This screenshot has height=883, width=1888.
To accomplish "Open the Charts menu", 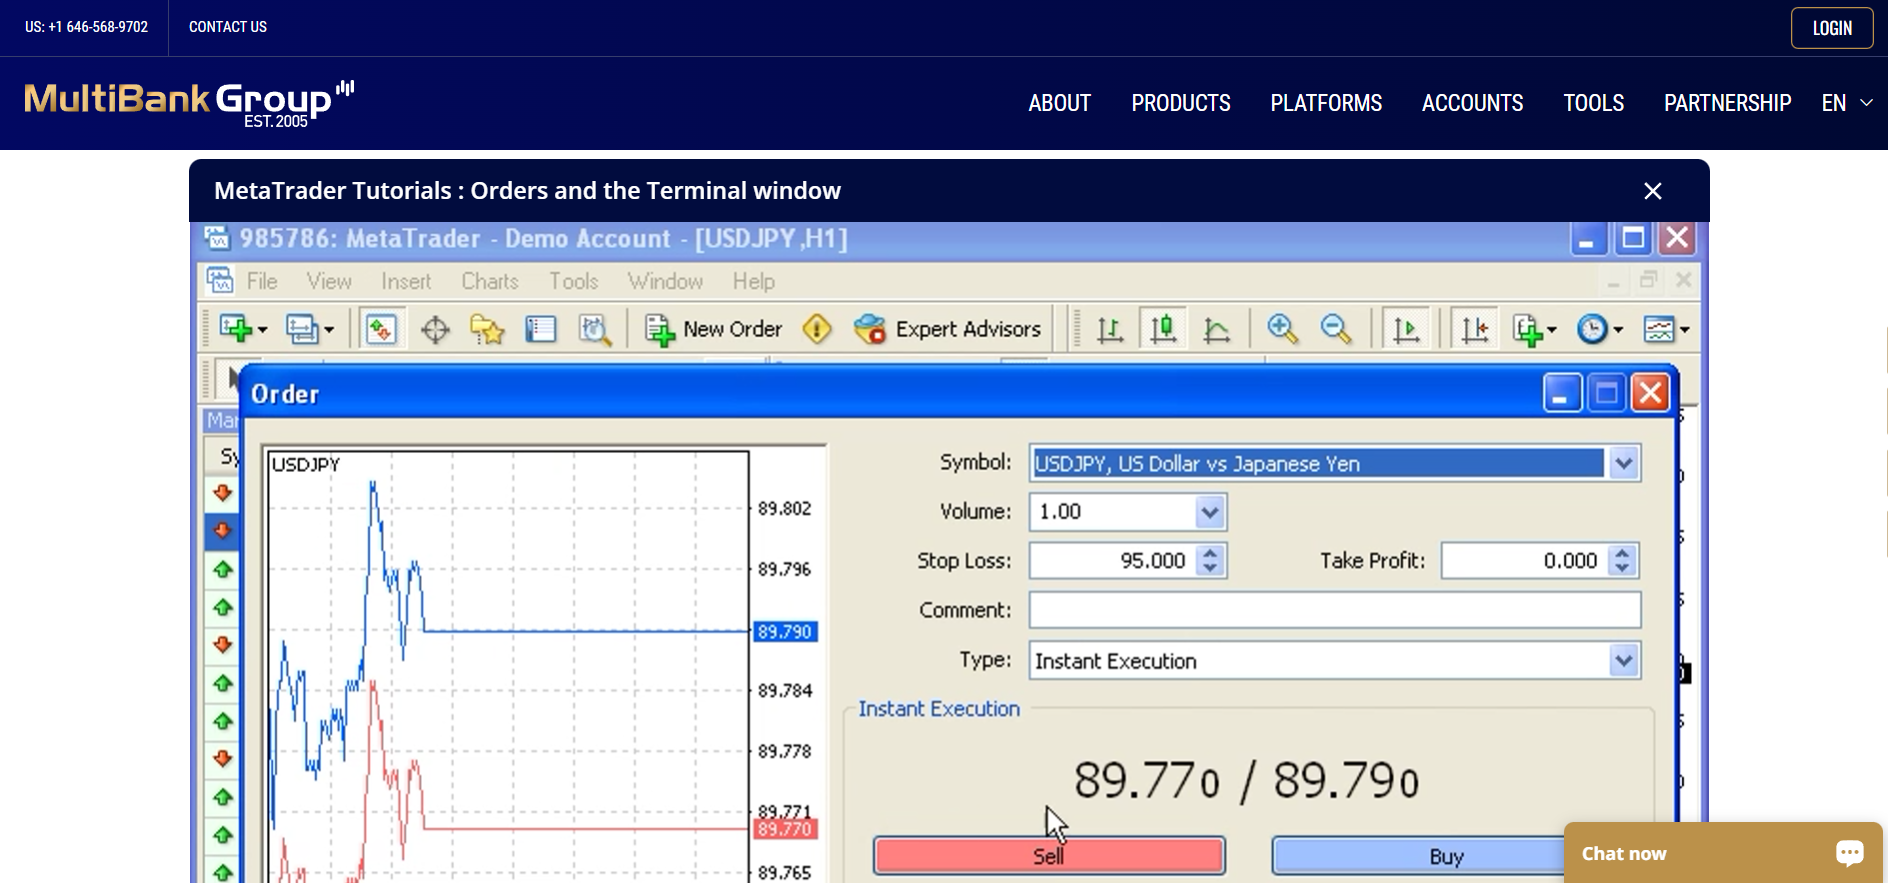I will [490, 281].
